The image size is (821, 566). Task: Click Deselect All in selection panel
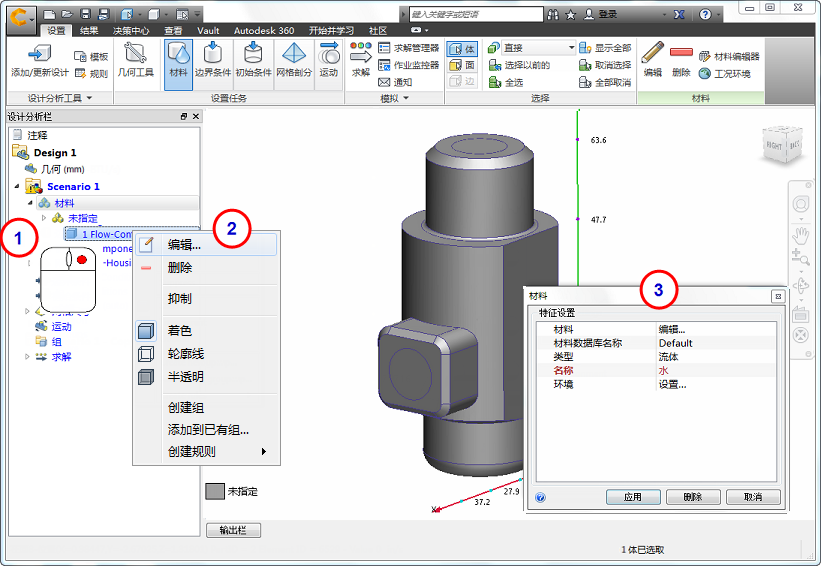click(605, 82)
